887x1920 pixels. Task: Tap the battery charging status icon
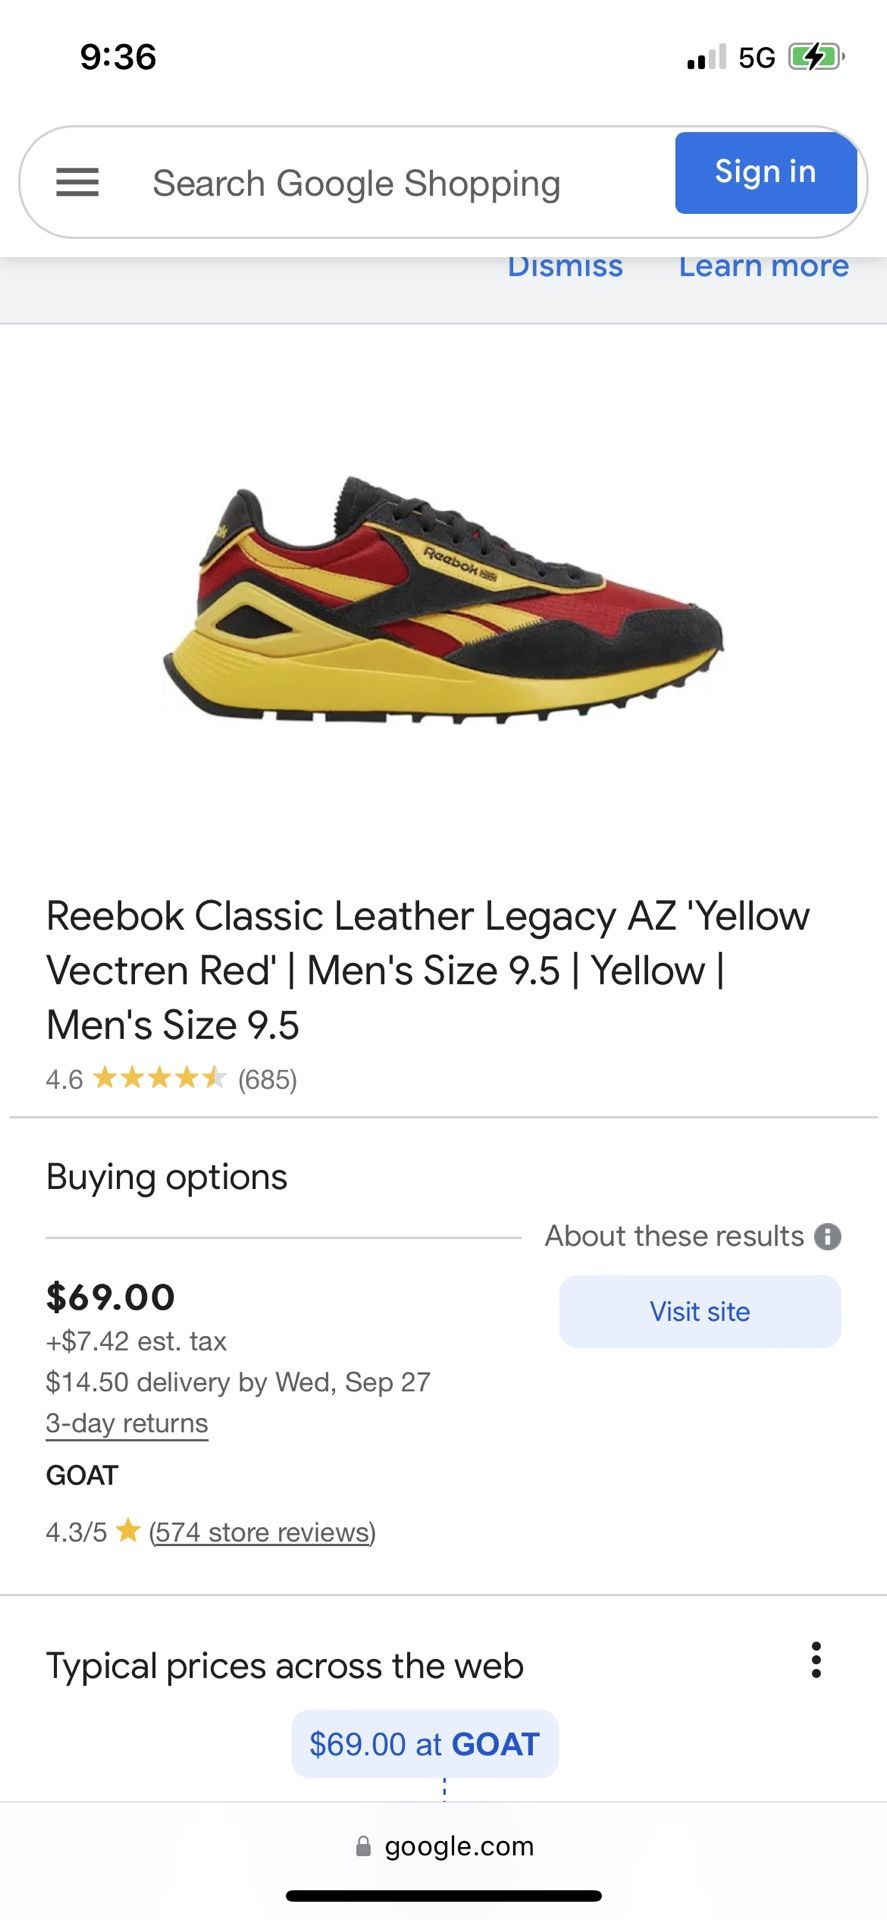click(x=816, y=57)
